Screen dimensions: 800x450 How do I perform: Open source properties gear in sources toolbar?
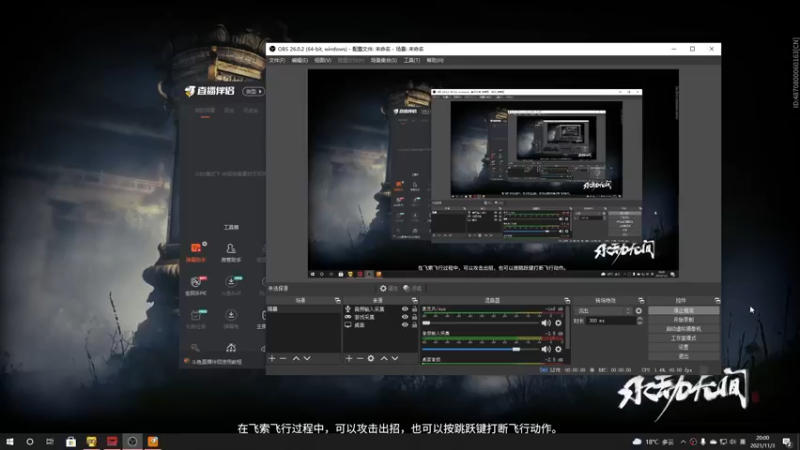point(371,359)
